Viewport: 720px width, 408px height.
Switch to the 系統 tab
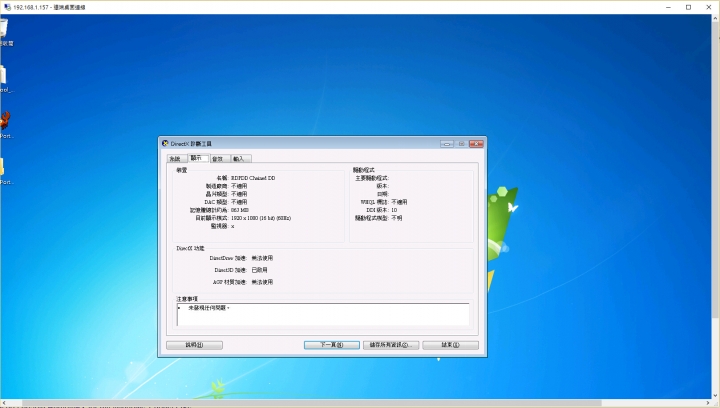coord(177,159)
